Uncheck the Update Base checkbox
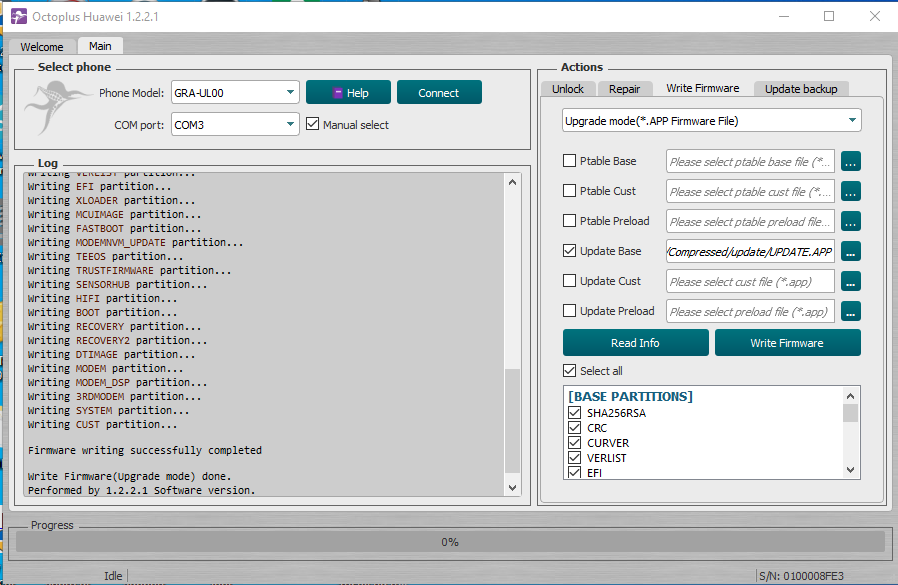Viewport: 898px width, 585px height. [x=569, y=251]
